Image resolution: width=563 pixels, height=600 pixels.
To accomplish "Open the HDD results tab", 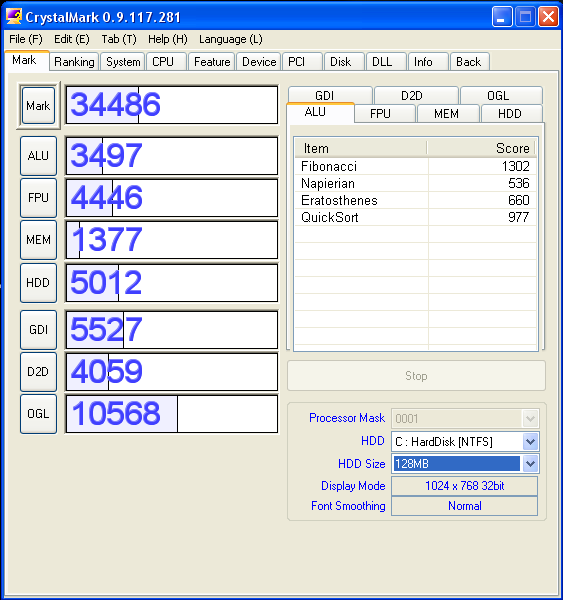I will [512, 113].
